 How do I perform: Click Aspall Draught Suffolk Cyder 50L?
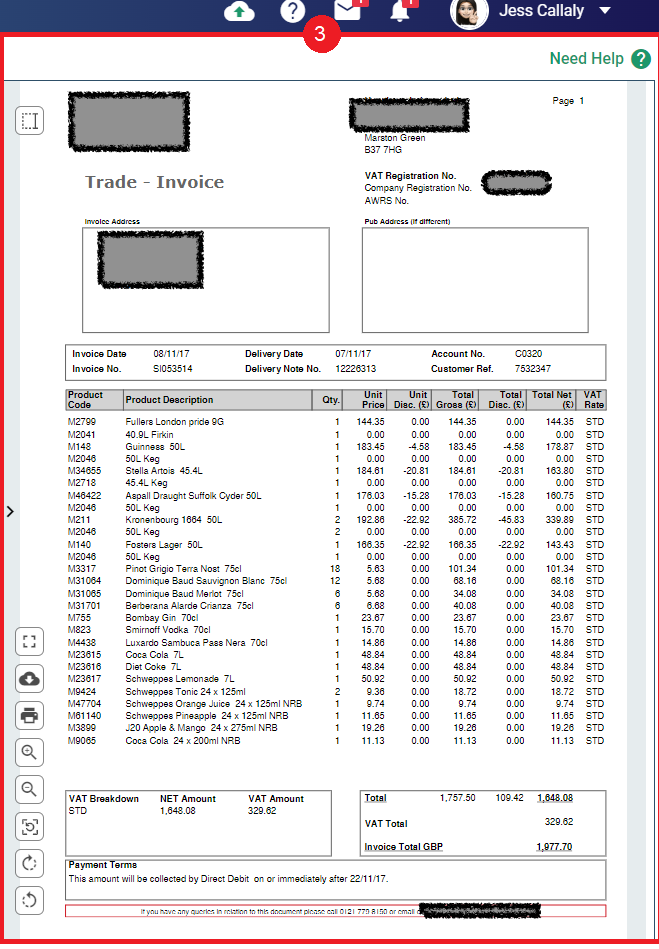[x=193, y=496]
